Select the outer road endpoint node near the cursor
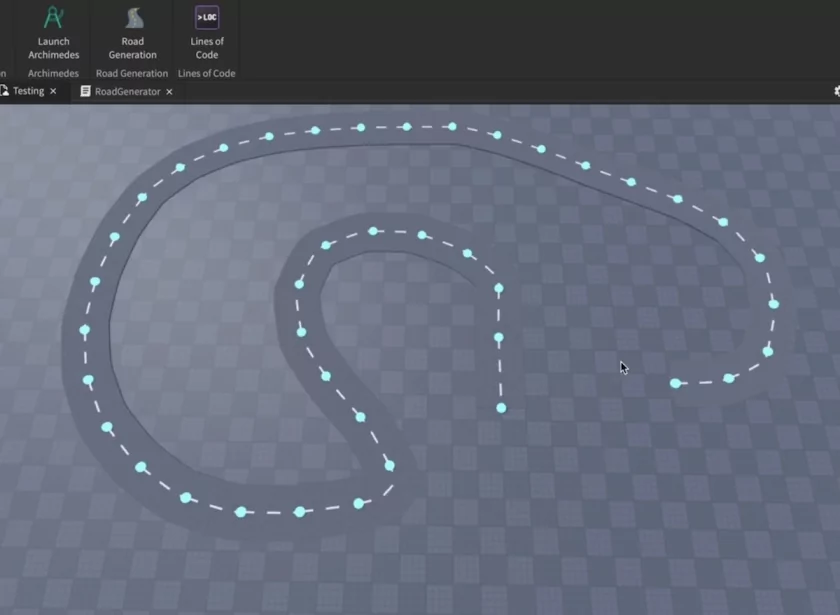The width and height of the screenshot is (840, 615). pyautogui.click(x=676, y=383)
